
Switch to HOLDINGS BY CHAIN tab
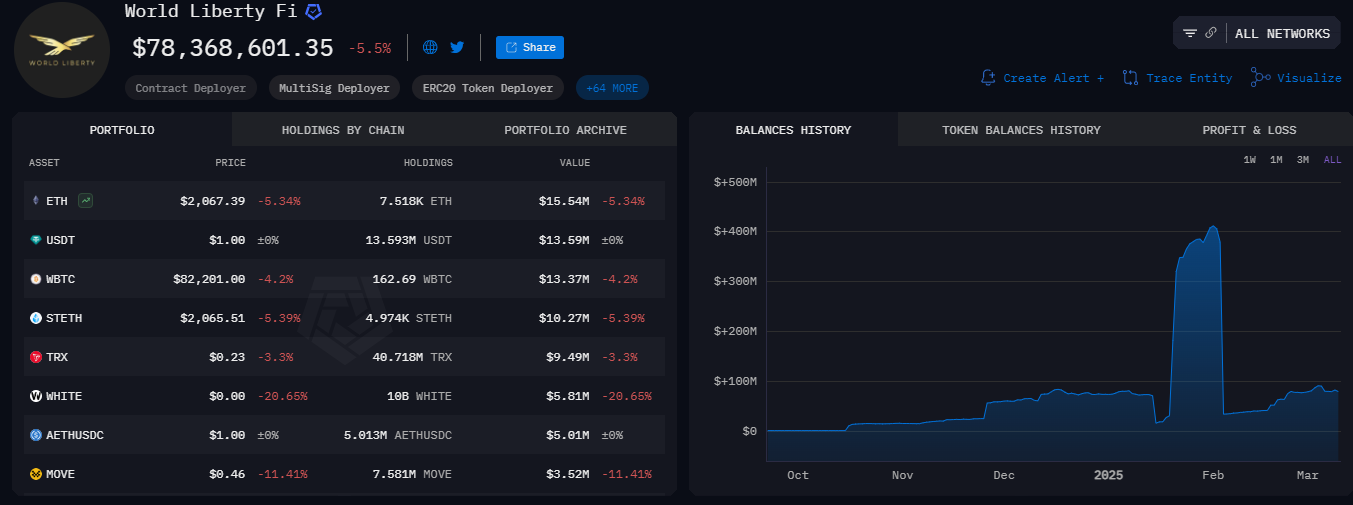point(343,130)
